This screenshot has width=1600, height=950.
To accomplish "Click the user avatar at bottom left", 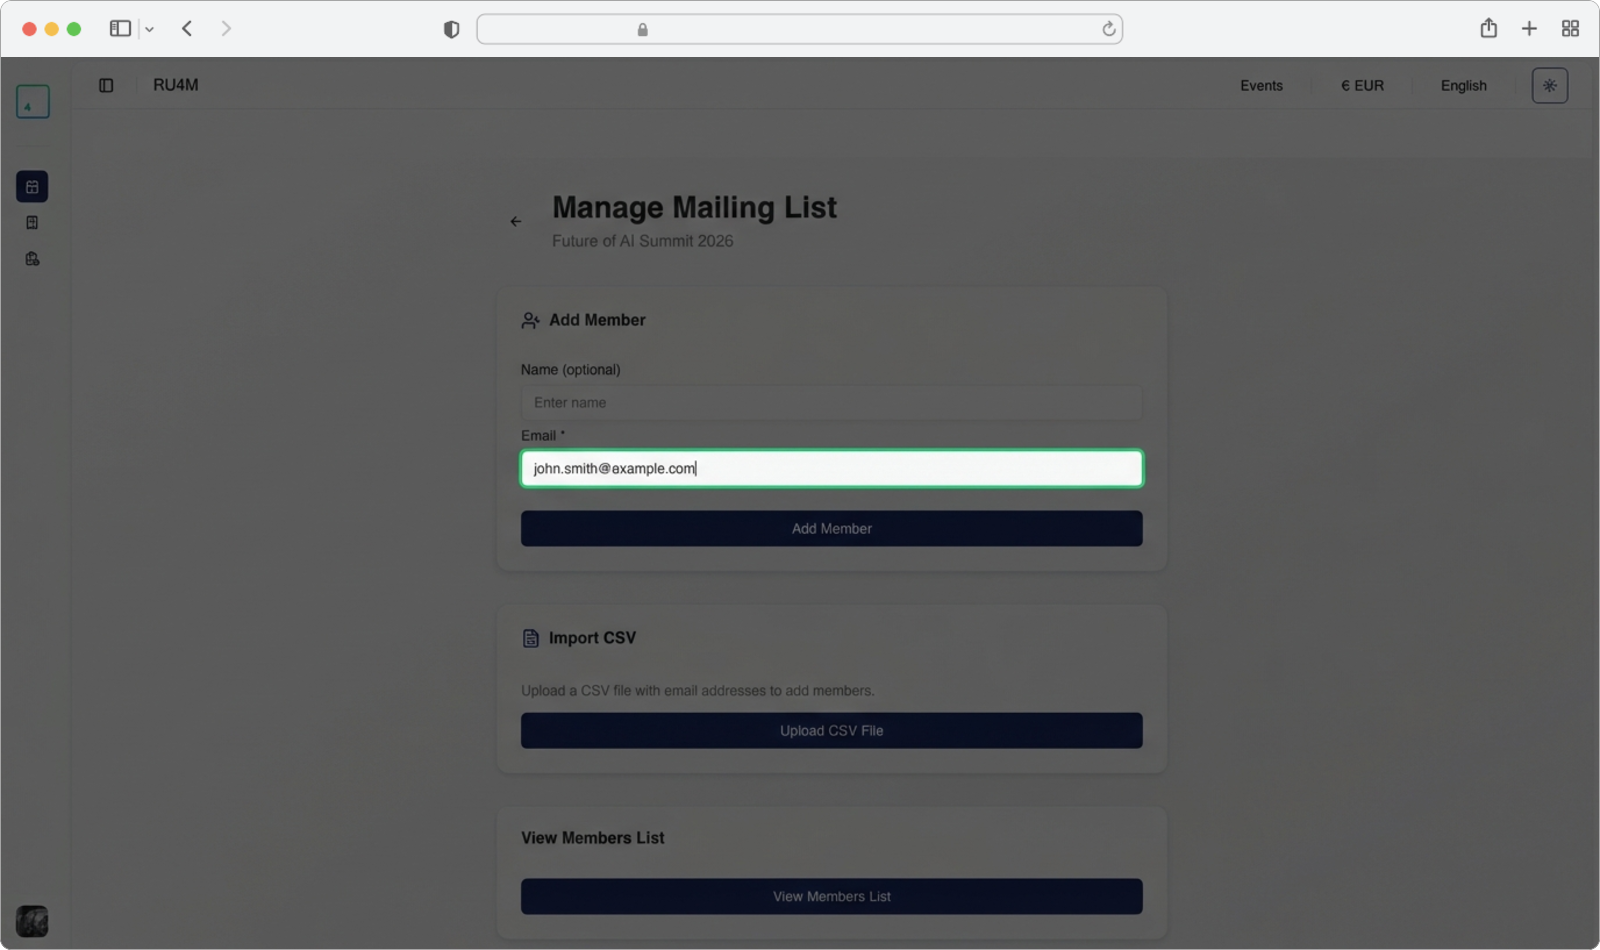I will pos(32,920).
